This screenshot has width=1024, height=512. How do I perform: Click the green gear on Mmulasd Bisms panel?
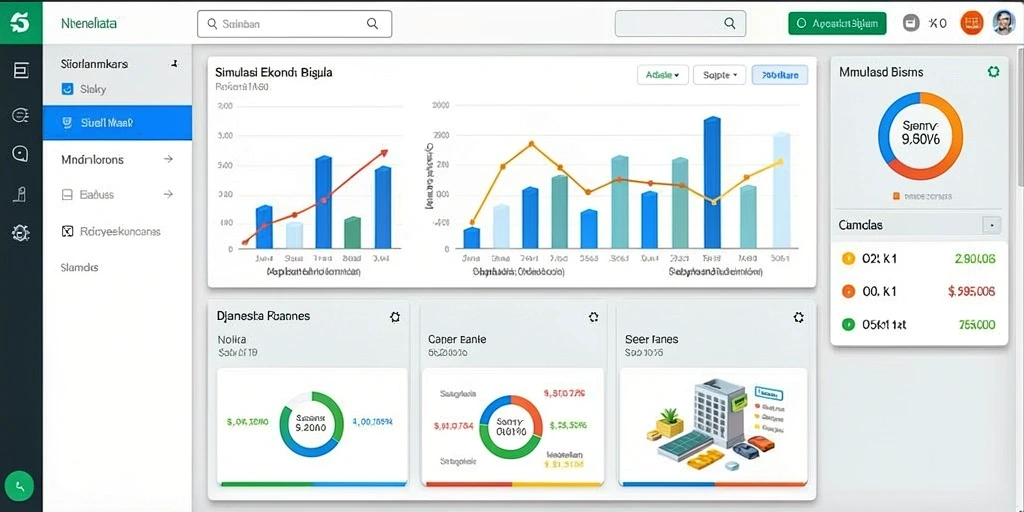[x=993, y=72]
